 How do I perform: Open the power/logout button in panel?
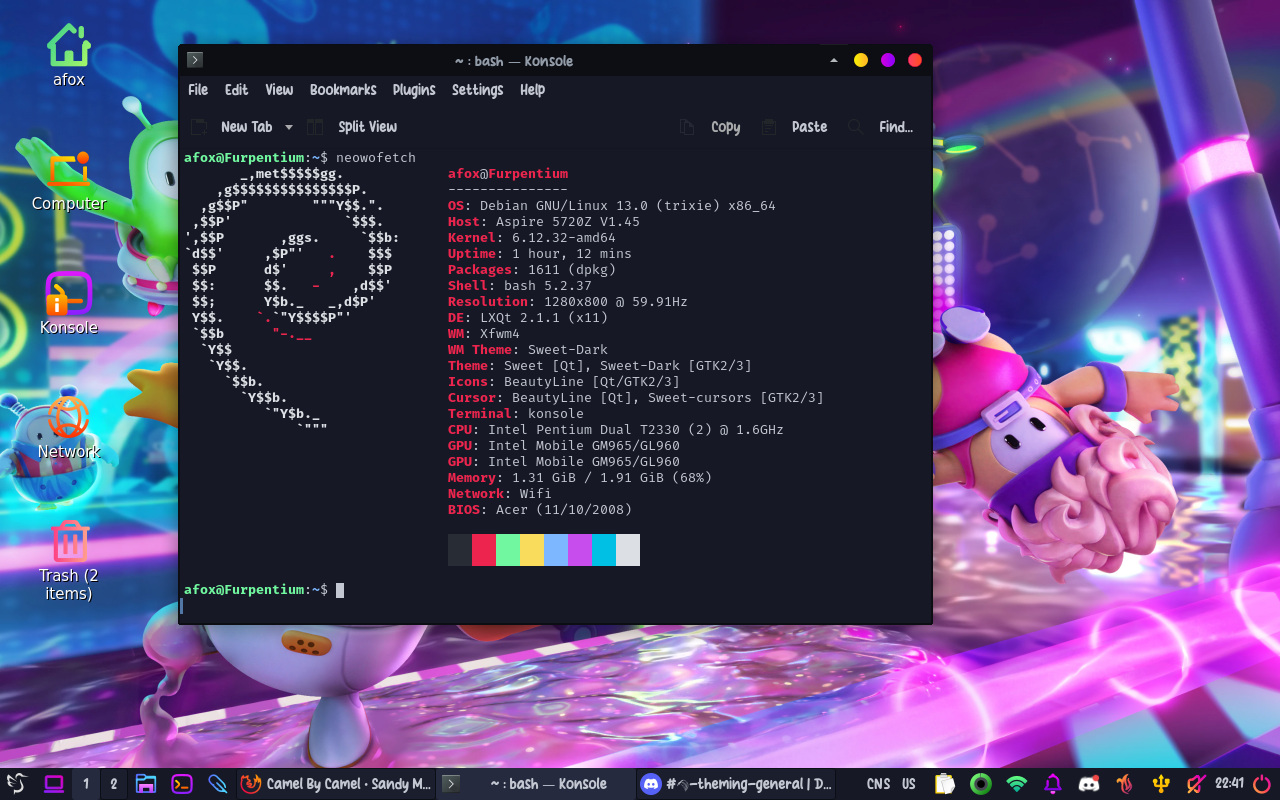[1262, 784]
